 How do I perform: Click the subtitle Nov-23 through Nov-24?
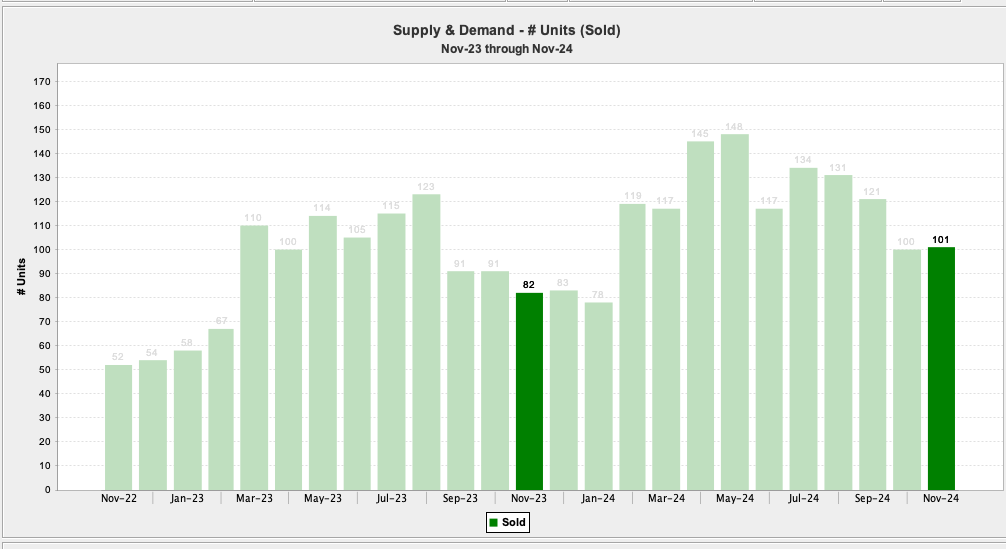(506, 48)
